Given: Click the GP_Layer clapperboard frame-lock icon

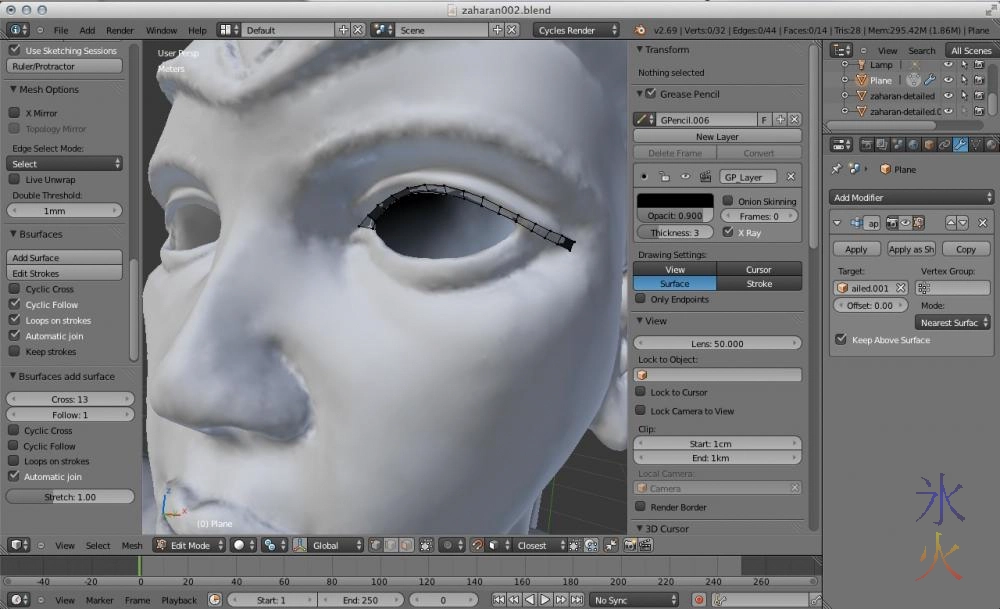Looking at the screenshot, I should coord(706,177).
